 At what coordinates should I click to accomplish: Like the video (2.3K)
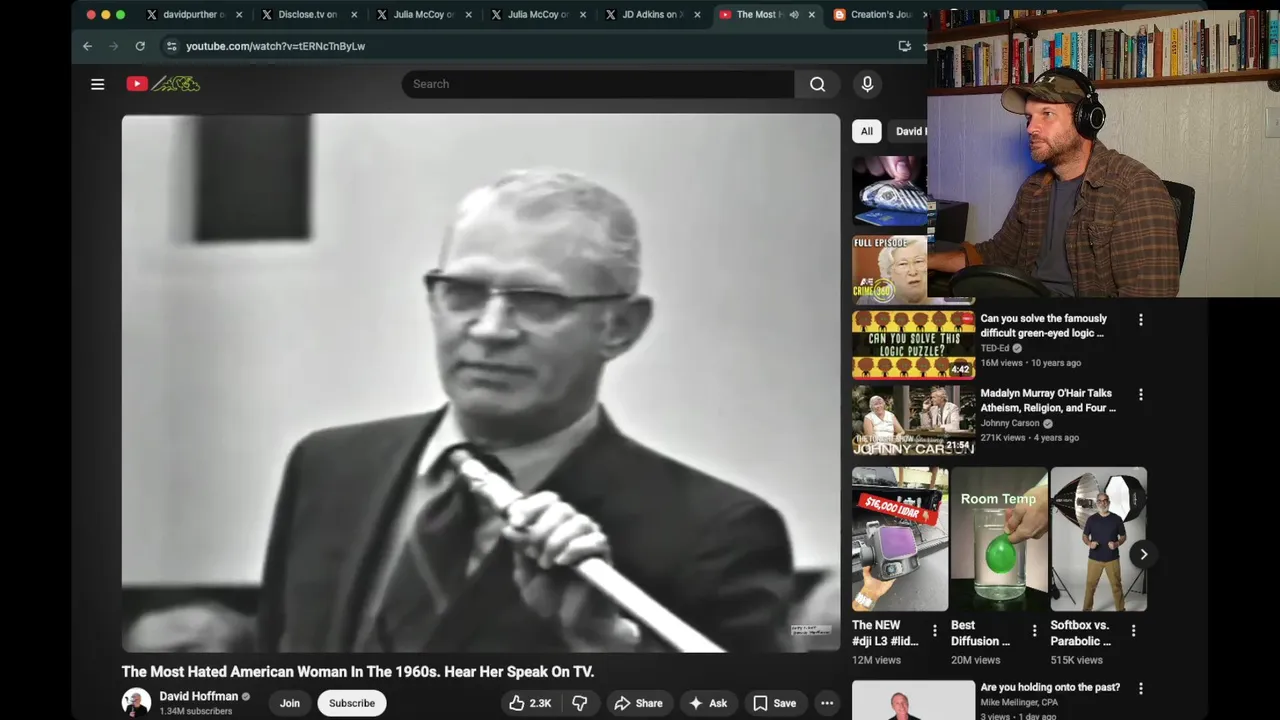pos(530,703)
